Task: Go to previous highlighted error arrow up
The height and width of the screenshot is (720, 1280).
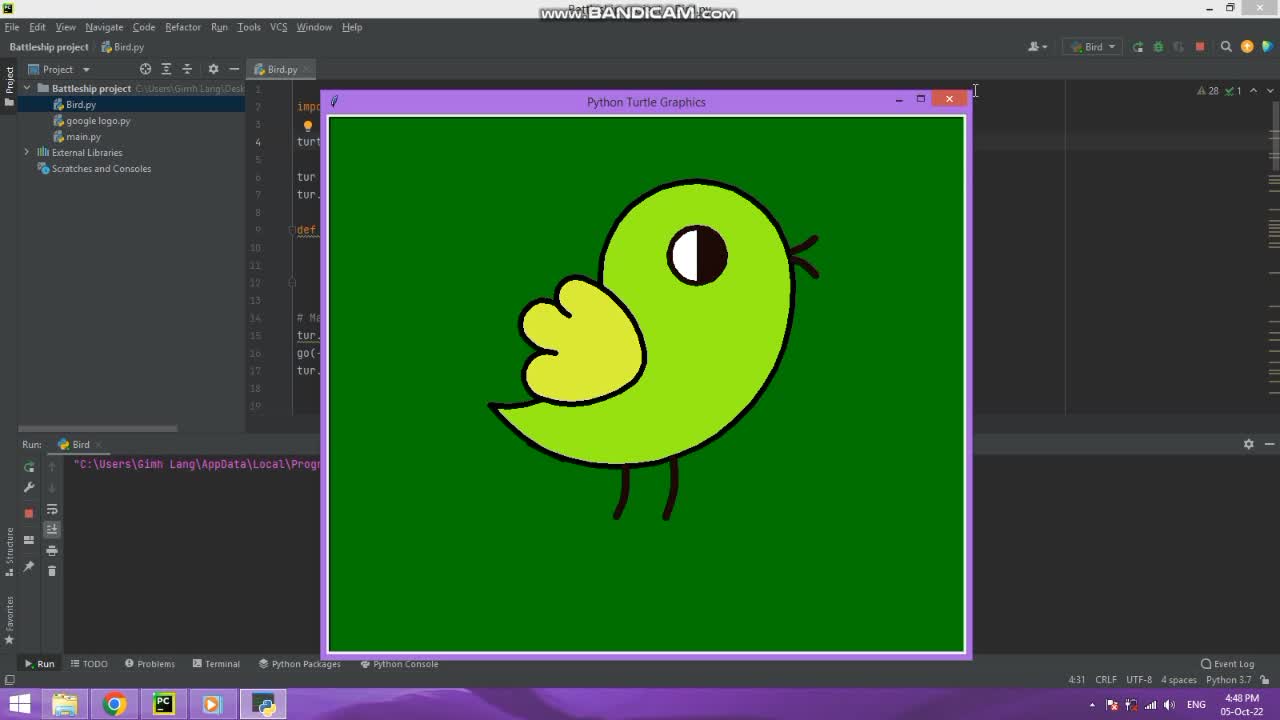Action: [1254, 91]
